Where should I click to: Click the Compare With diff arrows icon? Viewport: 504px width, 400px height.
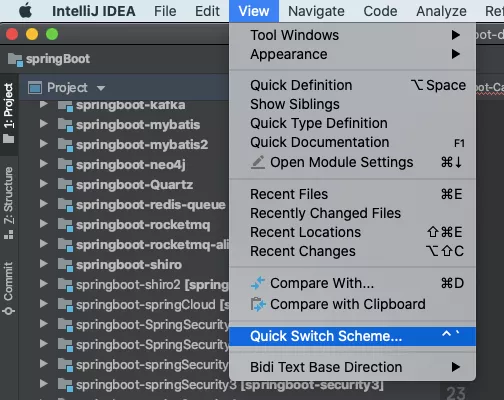coord(258,283)
